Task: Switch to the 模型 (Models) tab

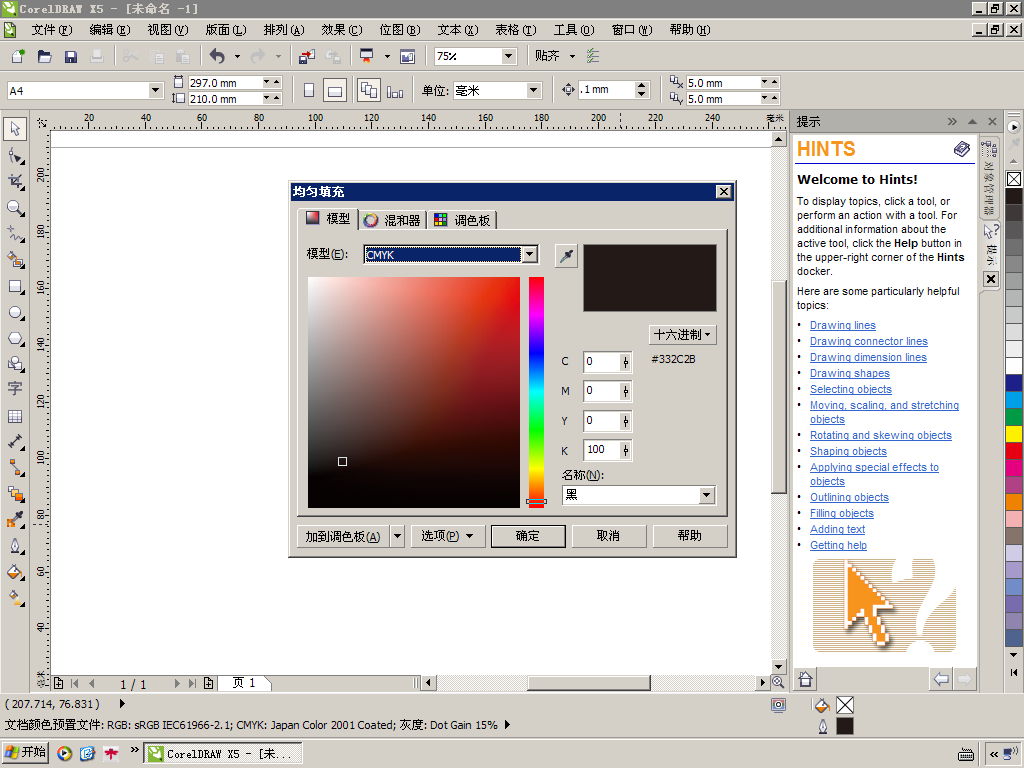Action: coord(328,219)
